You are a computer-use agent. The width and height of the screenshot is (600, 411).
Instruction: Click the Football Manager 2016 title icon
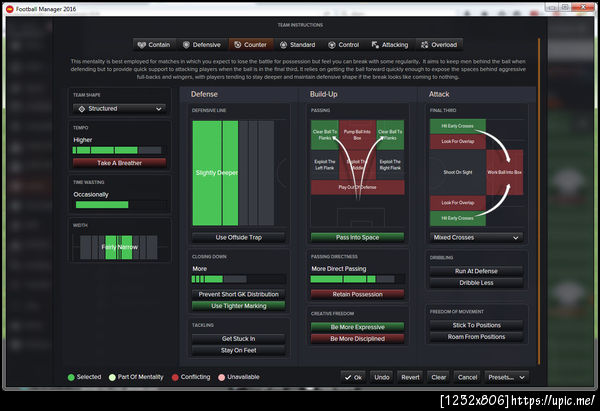pos(10,9)
